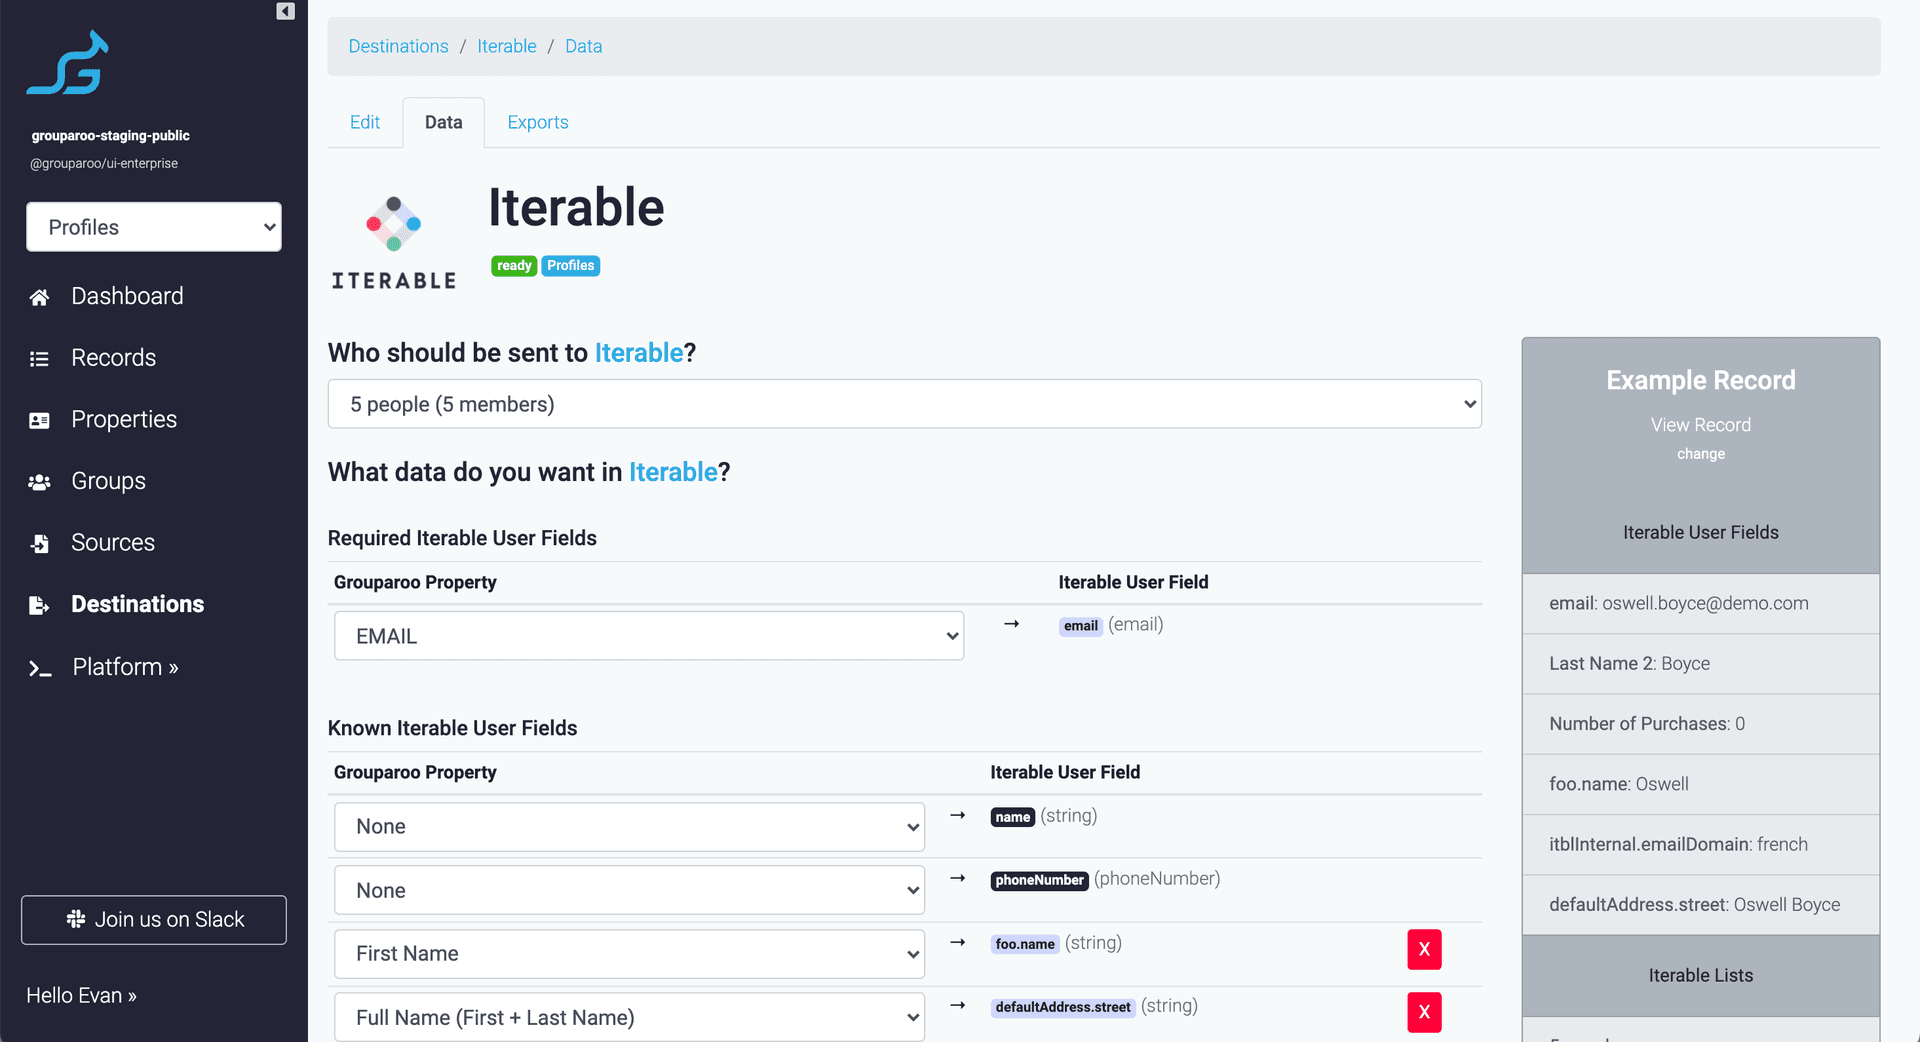Go to Sources in the sidebar

[113, 543]
